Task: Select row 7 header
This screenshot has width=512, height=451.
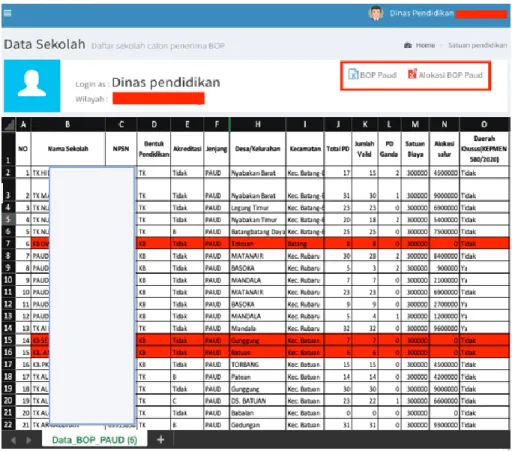Action: coord(8,244)
